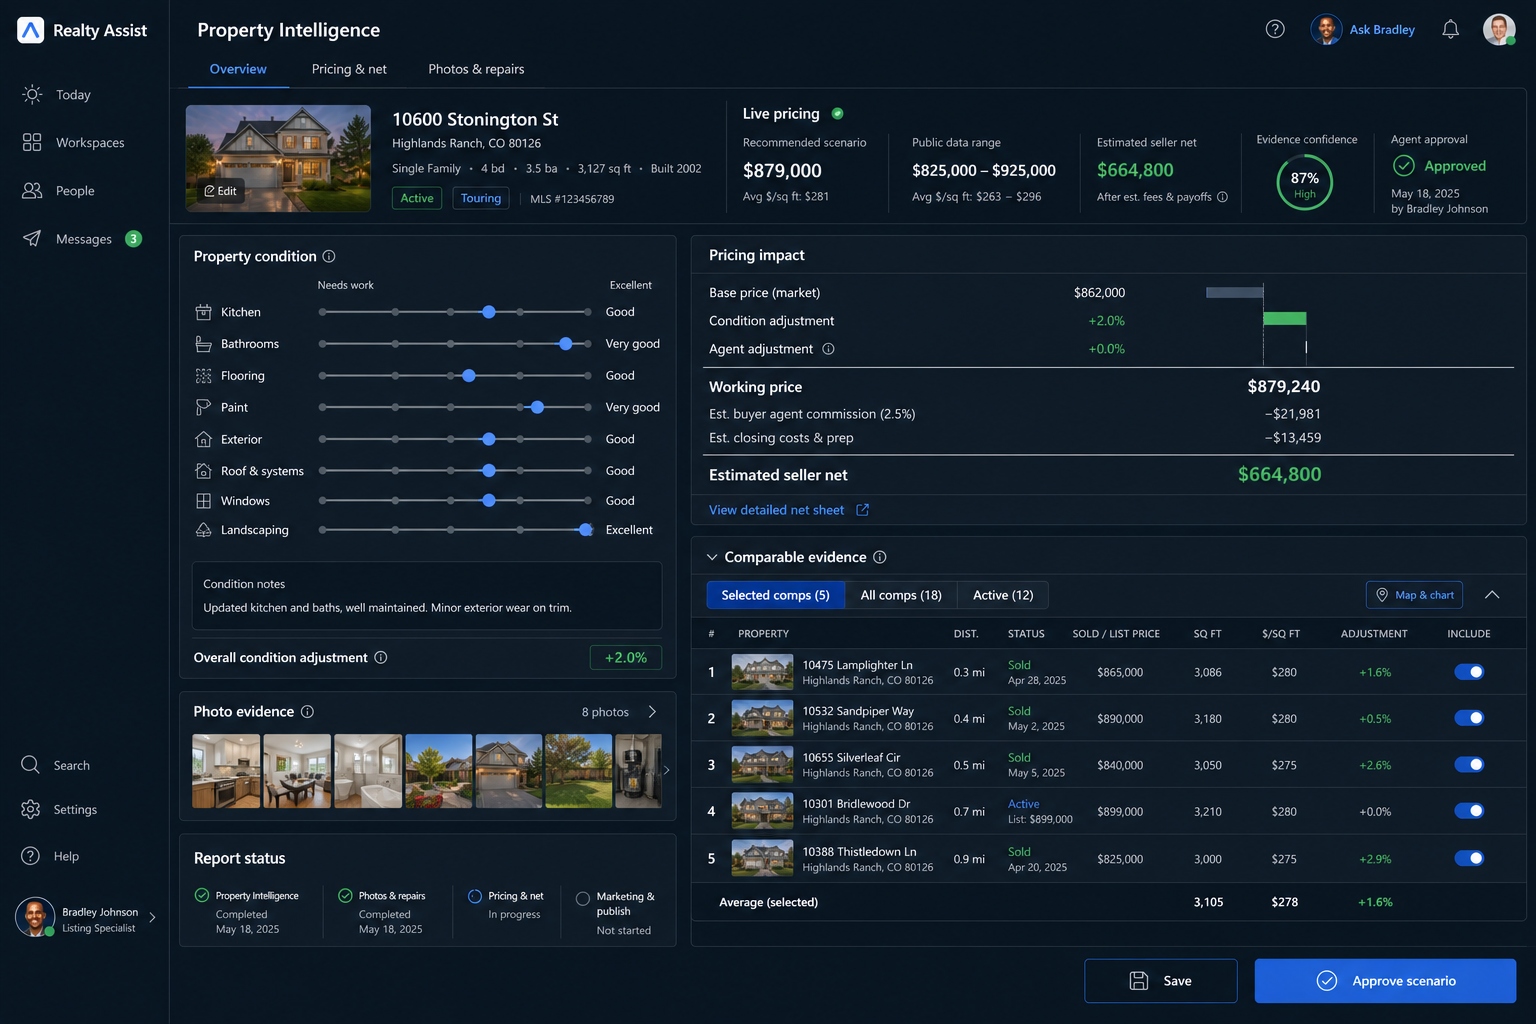Show next photos in evidence strip
Image resolution: width=1536 pixels, height=1024 pixels.
coord(666,770)
